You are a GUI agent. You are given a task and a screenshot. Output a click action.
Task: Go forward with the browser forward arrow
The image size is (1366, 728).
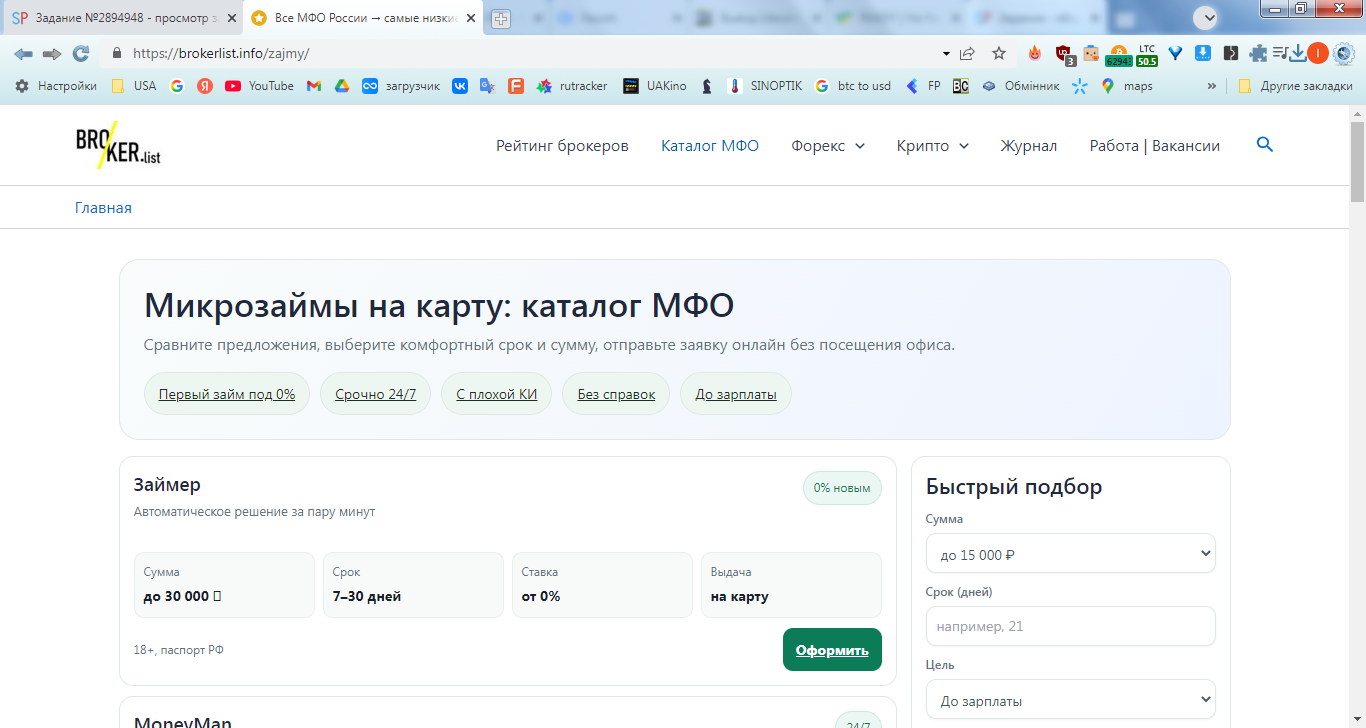tap(52, 54)
